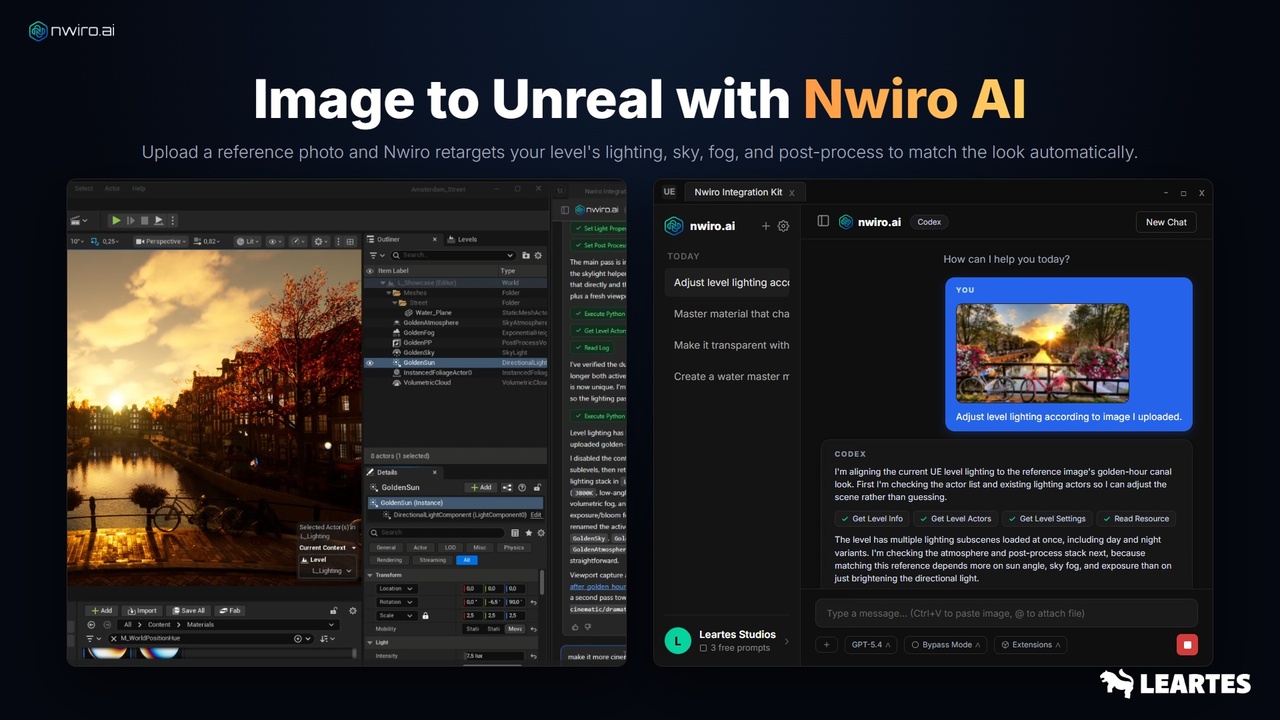
Task: Click red stop generation button
Action: (x=1187, y=645)
